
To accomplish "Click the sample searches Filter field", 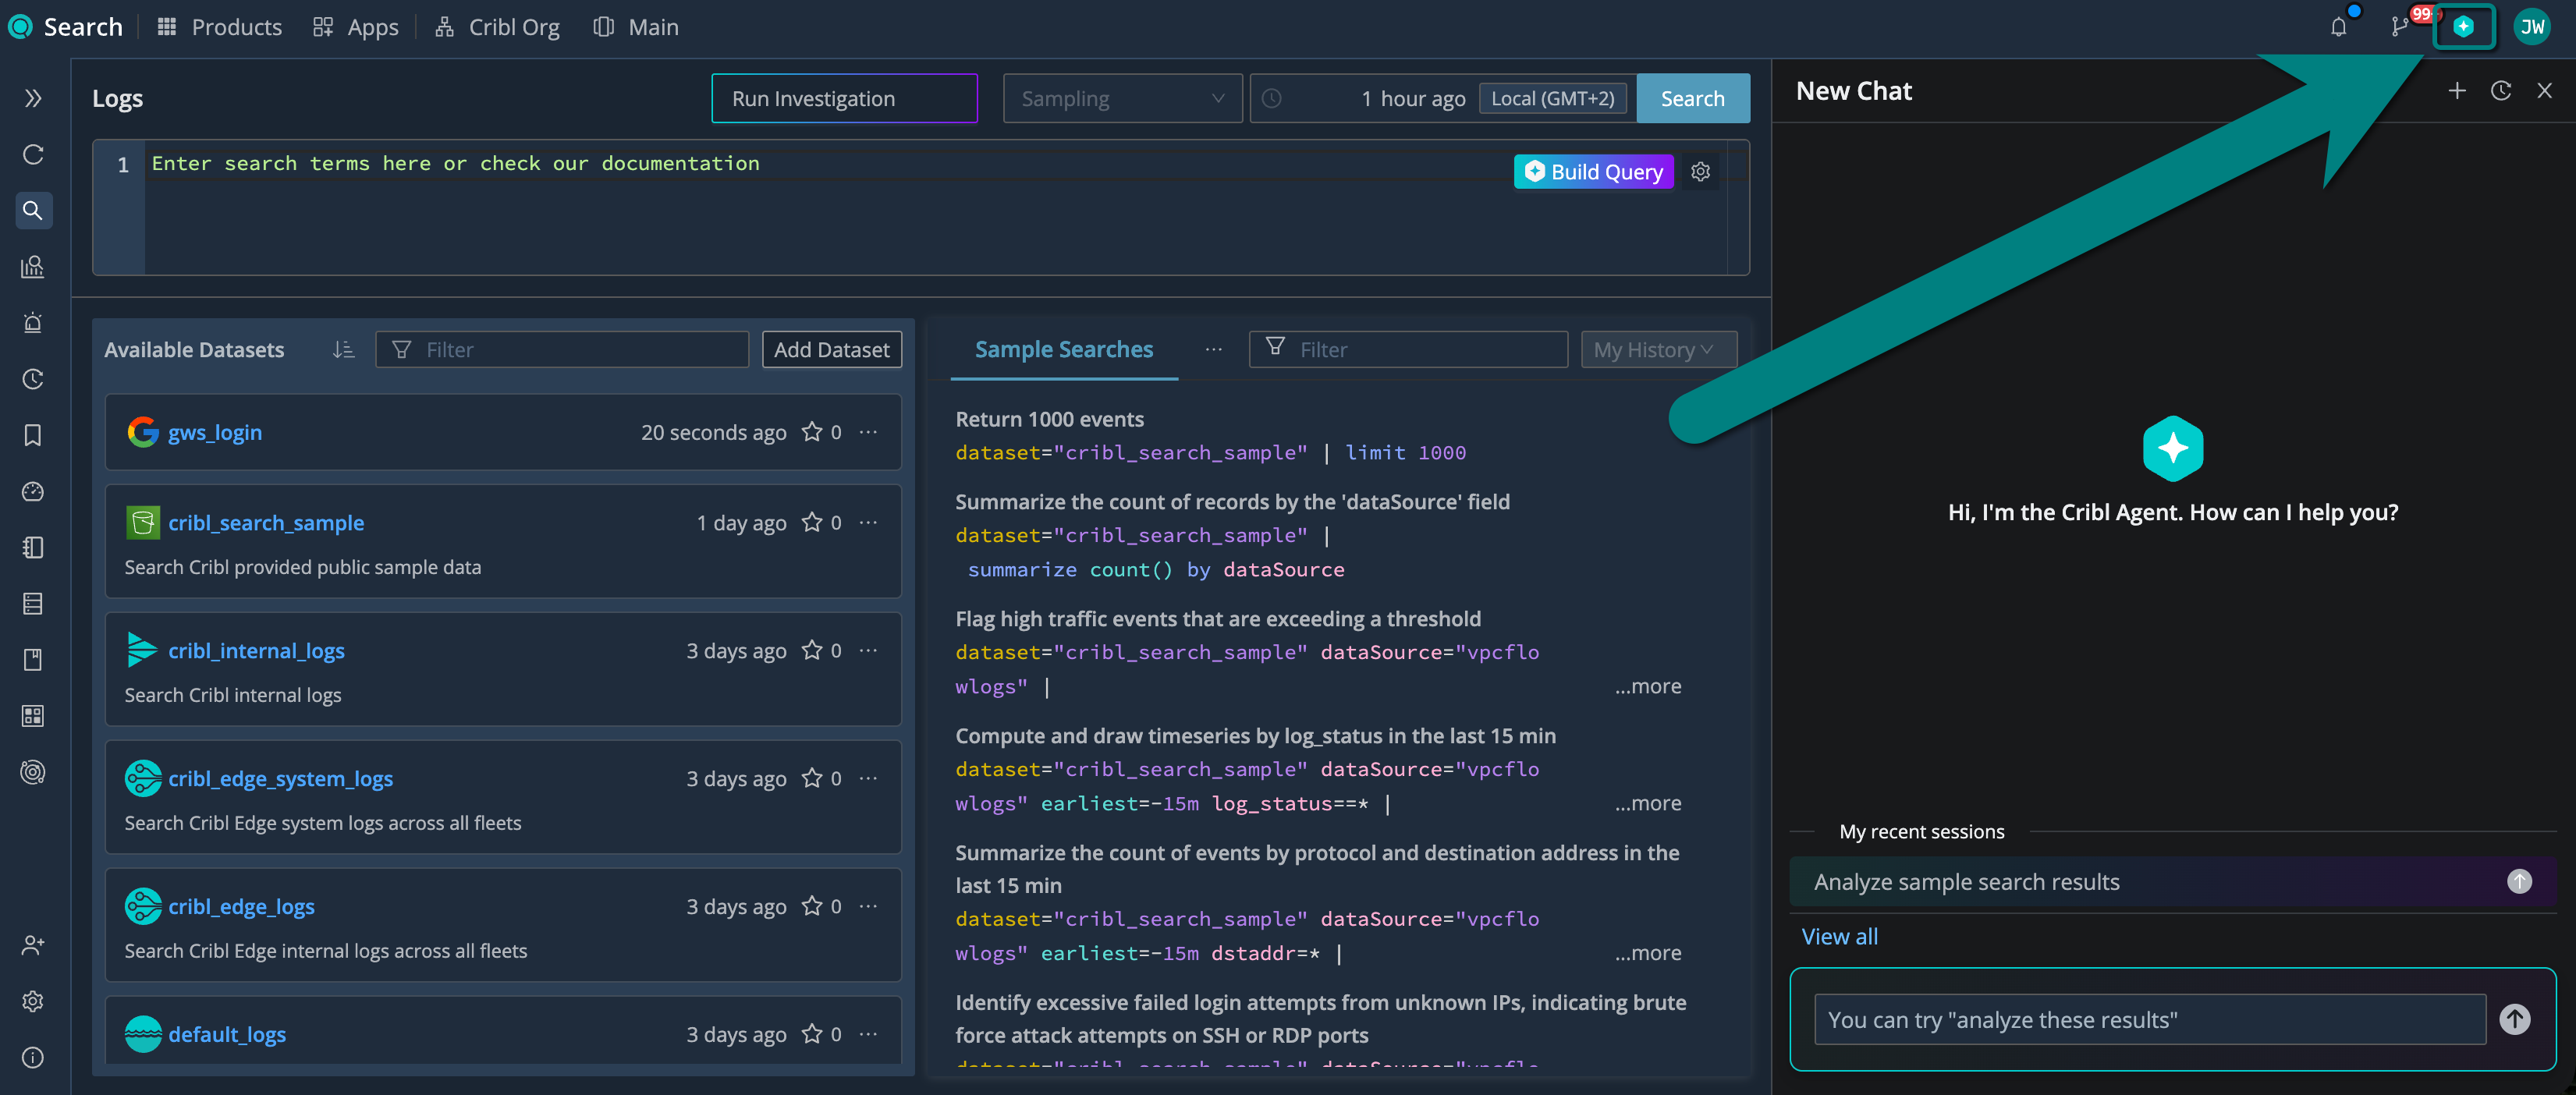I will (1408, 350).
